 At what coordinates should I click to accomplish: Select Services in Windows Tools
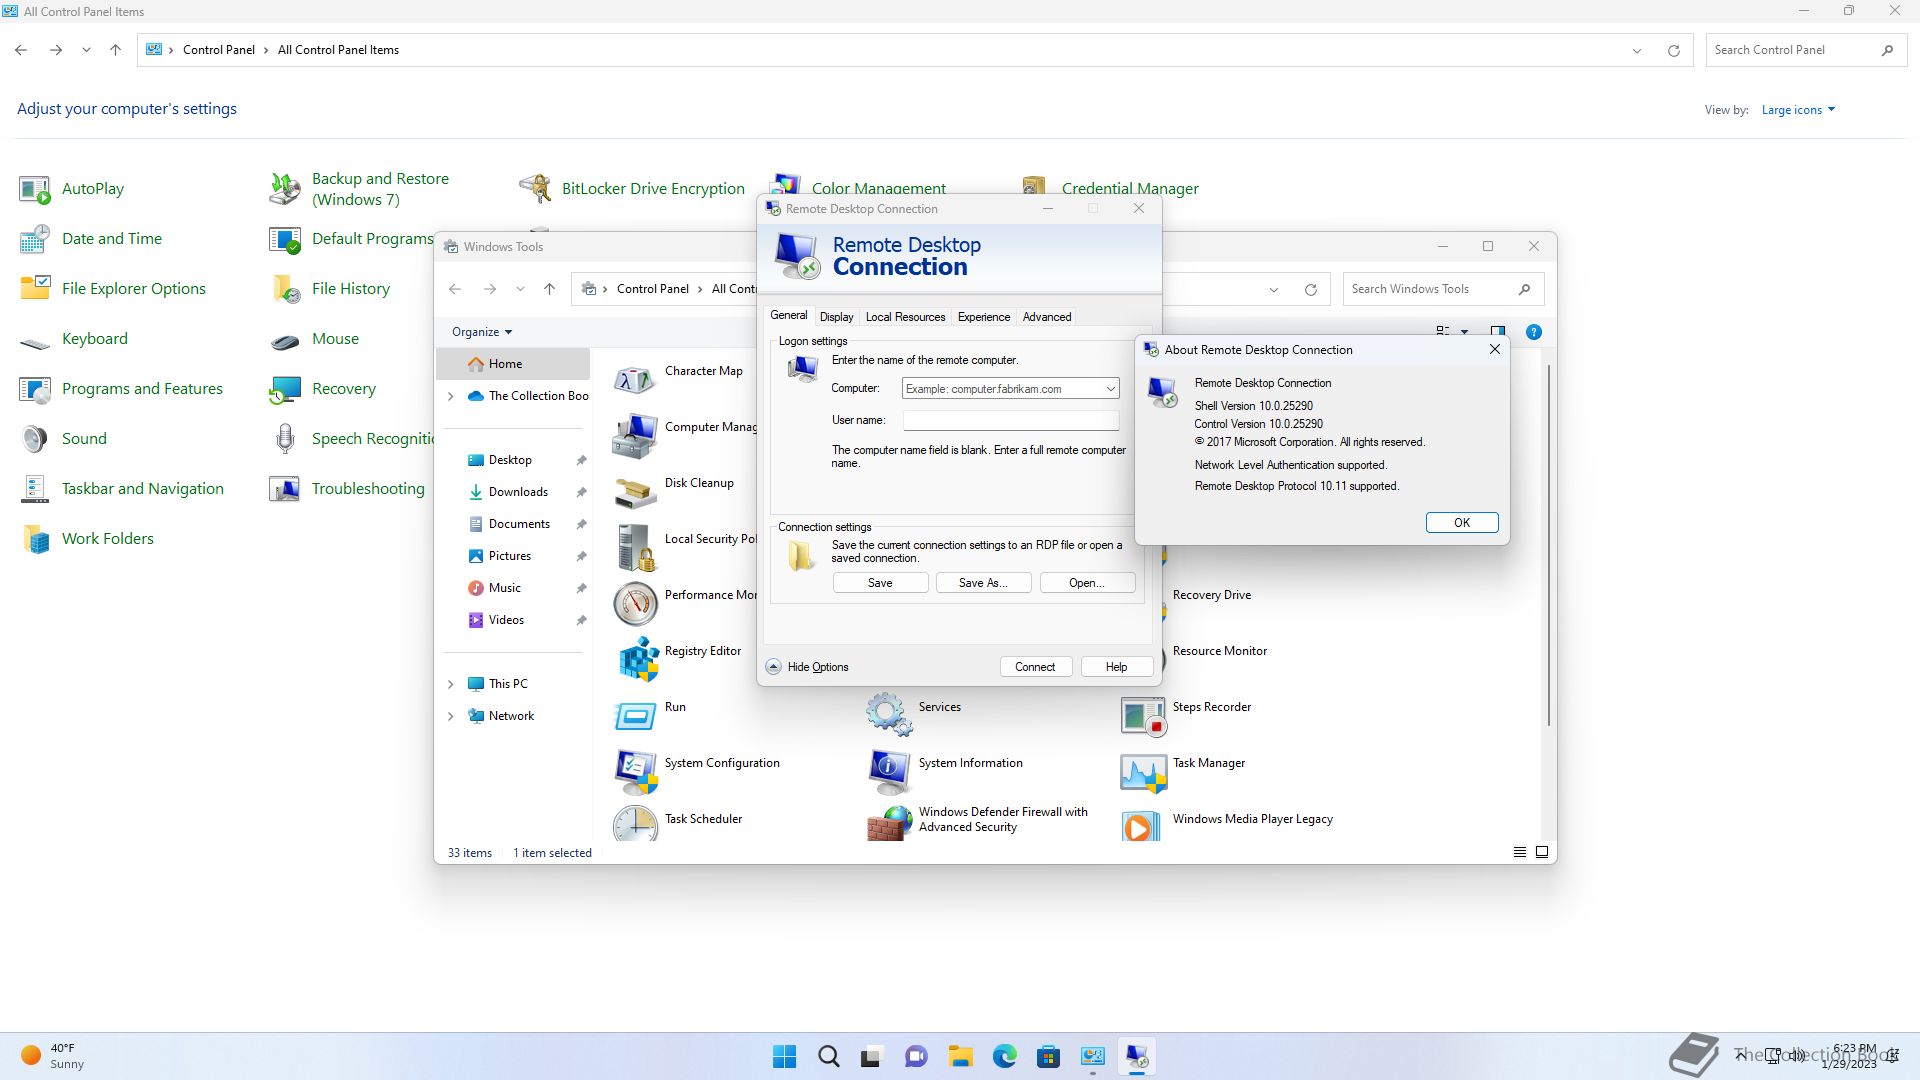pyautogui.click(x=939, y=707)
